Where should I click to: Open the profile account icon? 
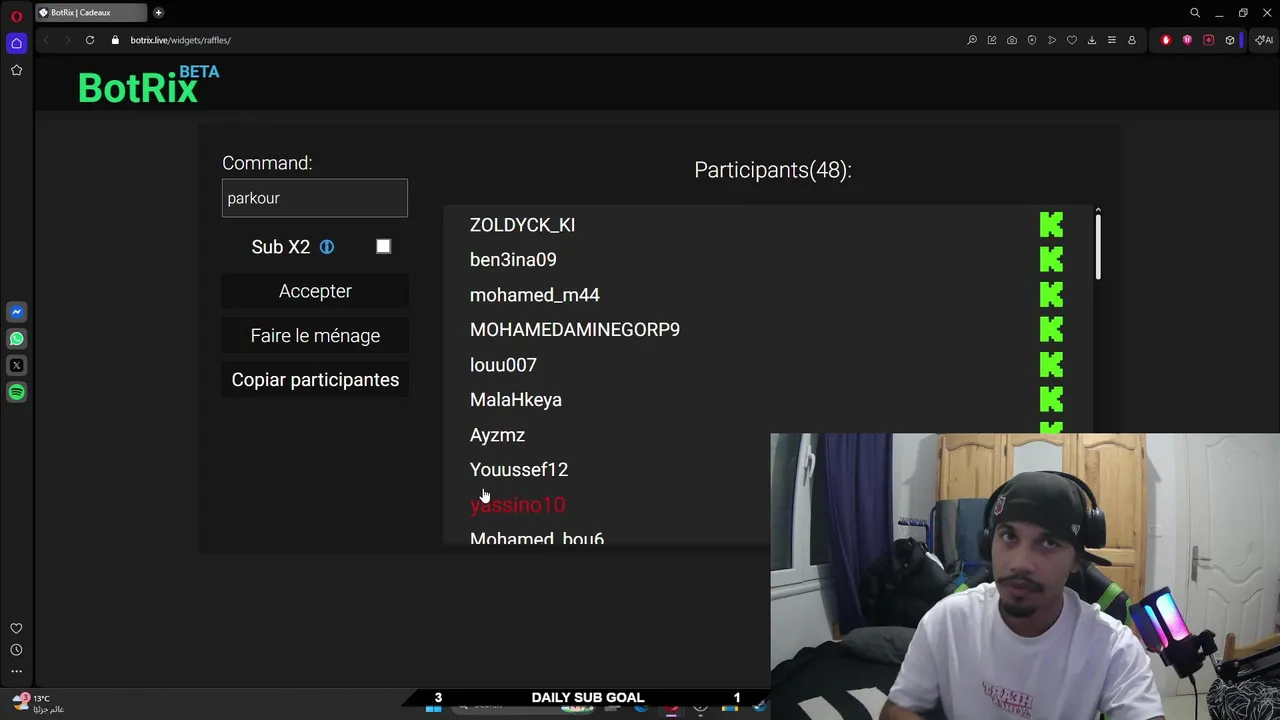[1132, 40]
